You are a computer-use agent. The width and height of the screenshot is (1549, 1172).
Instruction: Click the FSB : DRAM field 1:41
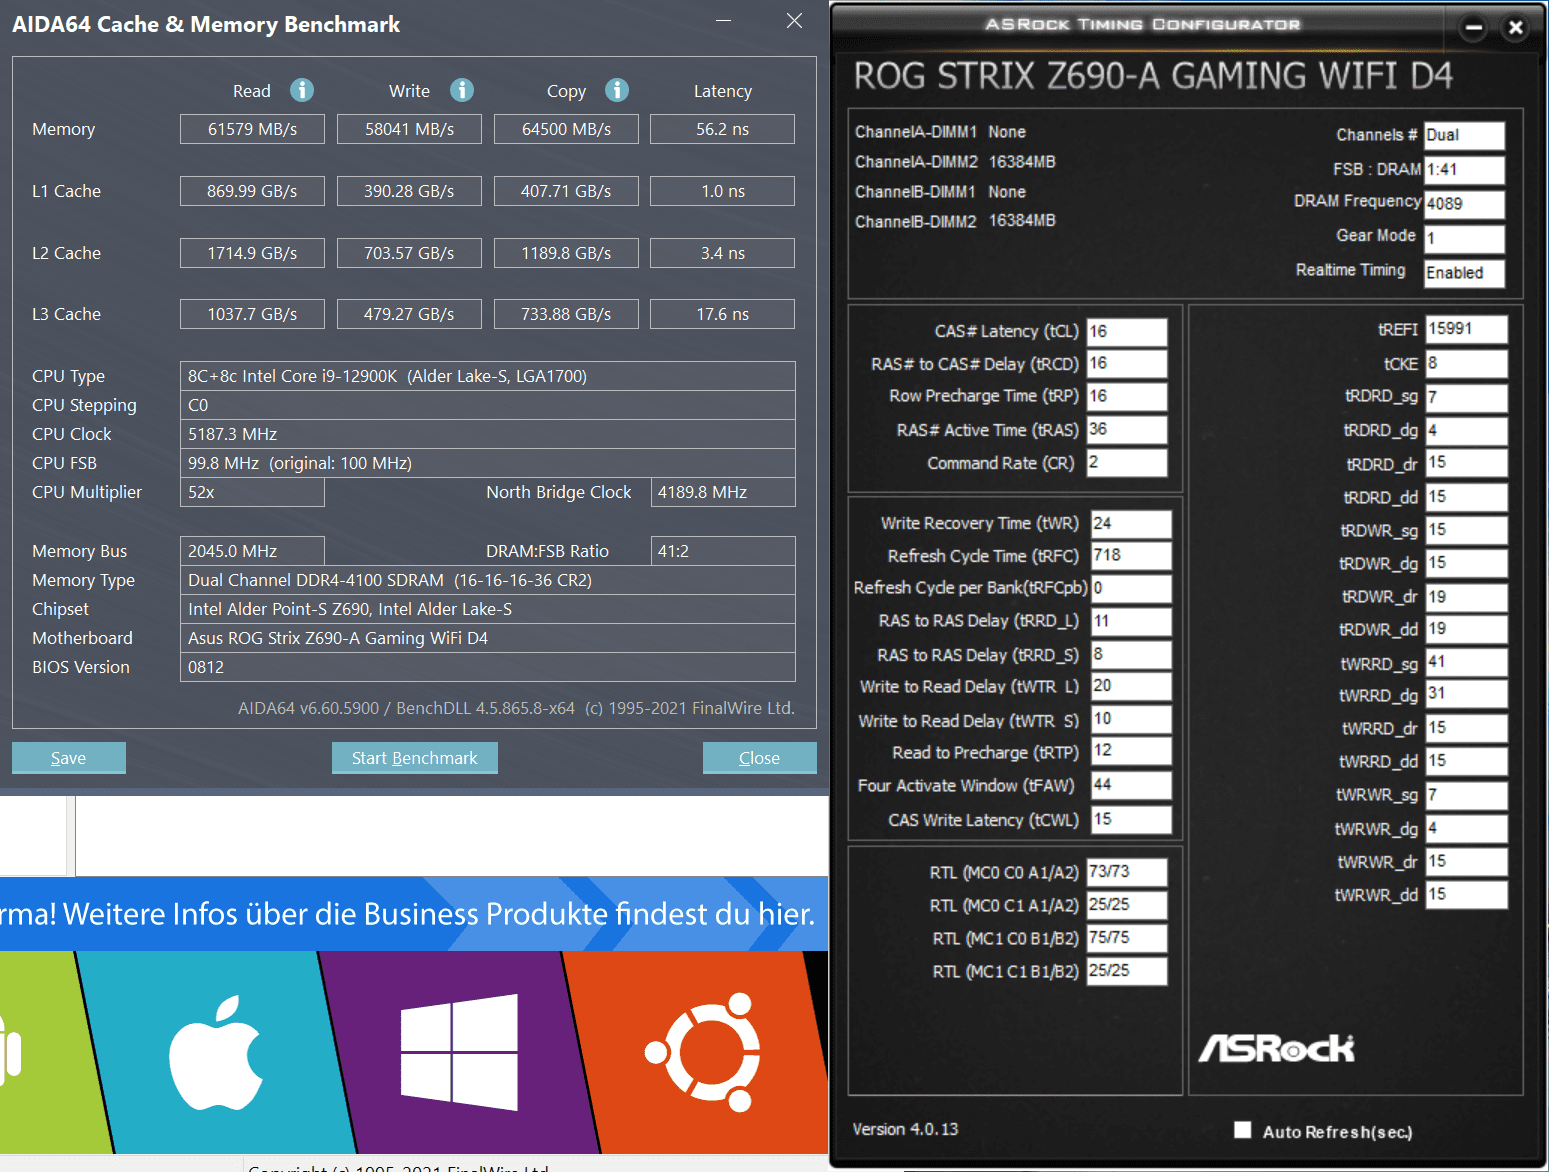[1464, 170]
